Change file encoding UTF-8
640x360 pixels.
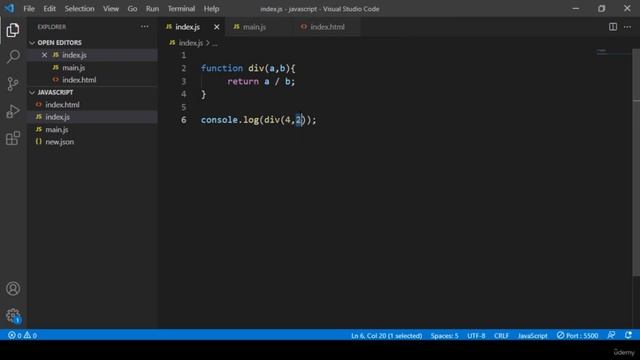point(476,336)
